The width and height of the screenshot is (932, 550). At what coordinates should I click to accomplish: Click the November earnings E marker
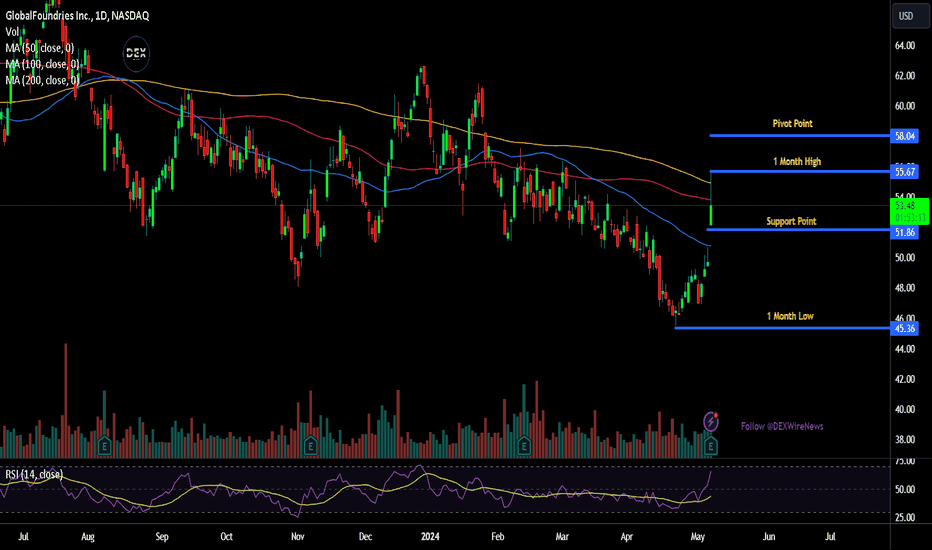click(x=310, y=445)
